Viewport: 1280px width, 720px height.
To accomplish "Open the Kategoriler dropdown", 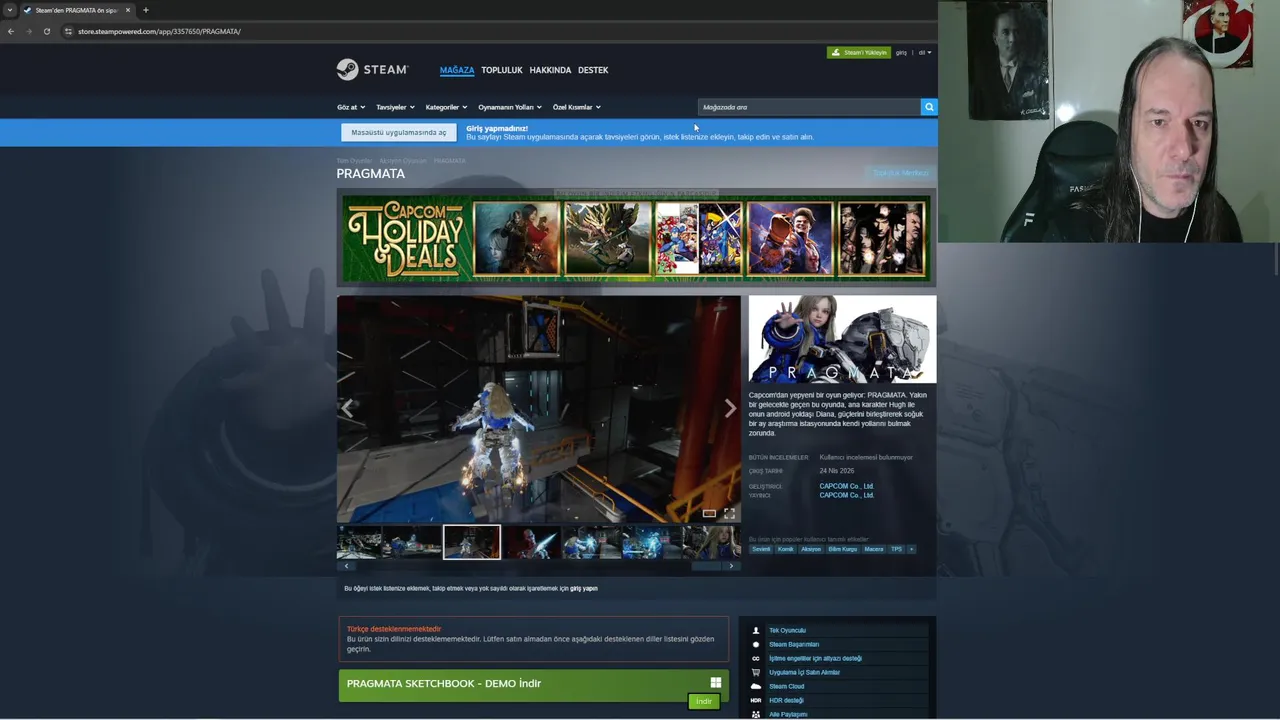I will [446, 107].
